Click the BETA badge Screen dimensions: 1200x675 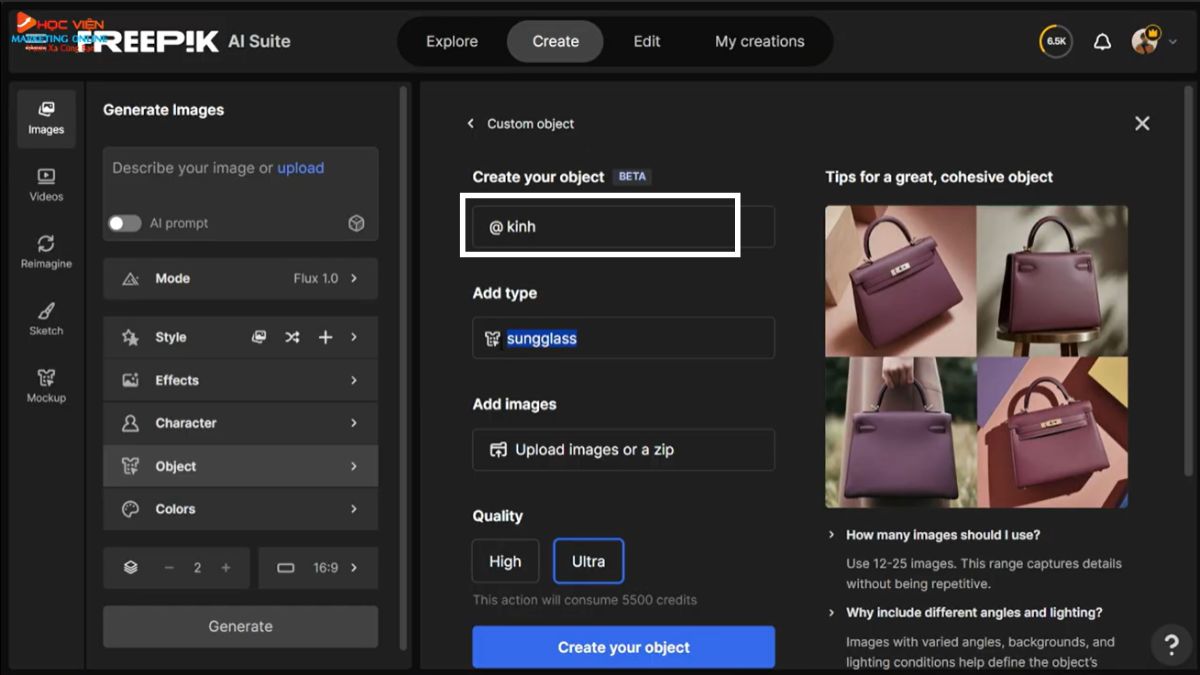point(632,177)
